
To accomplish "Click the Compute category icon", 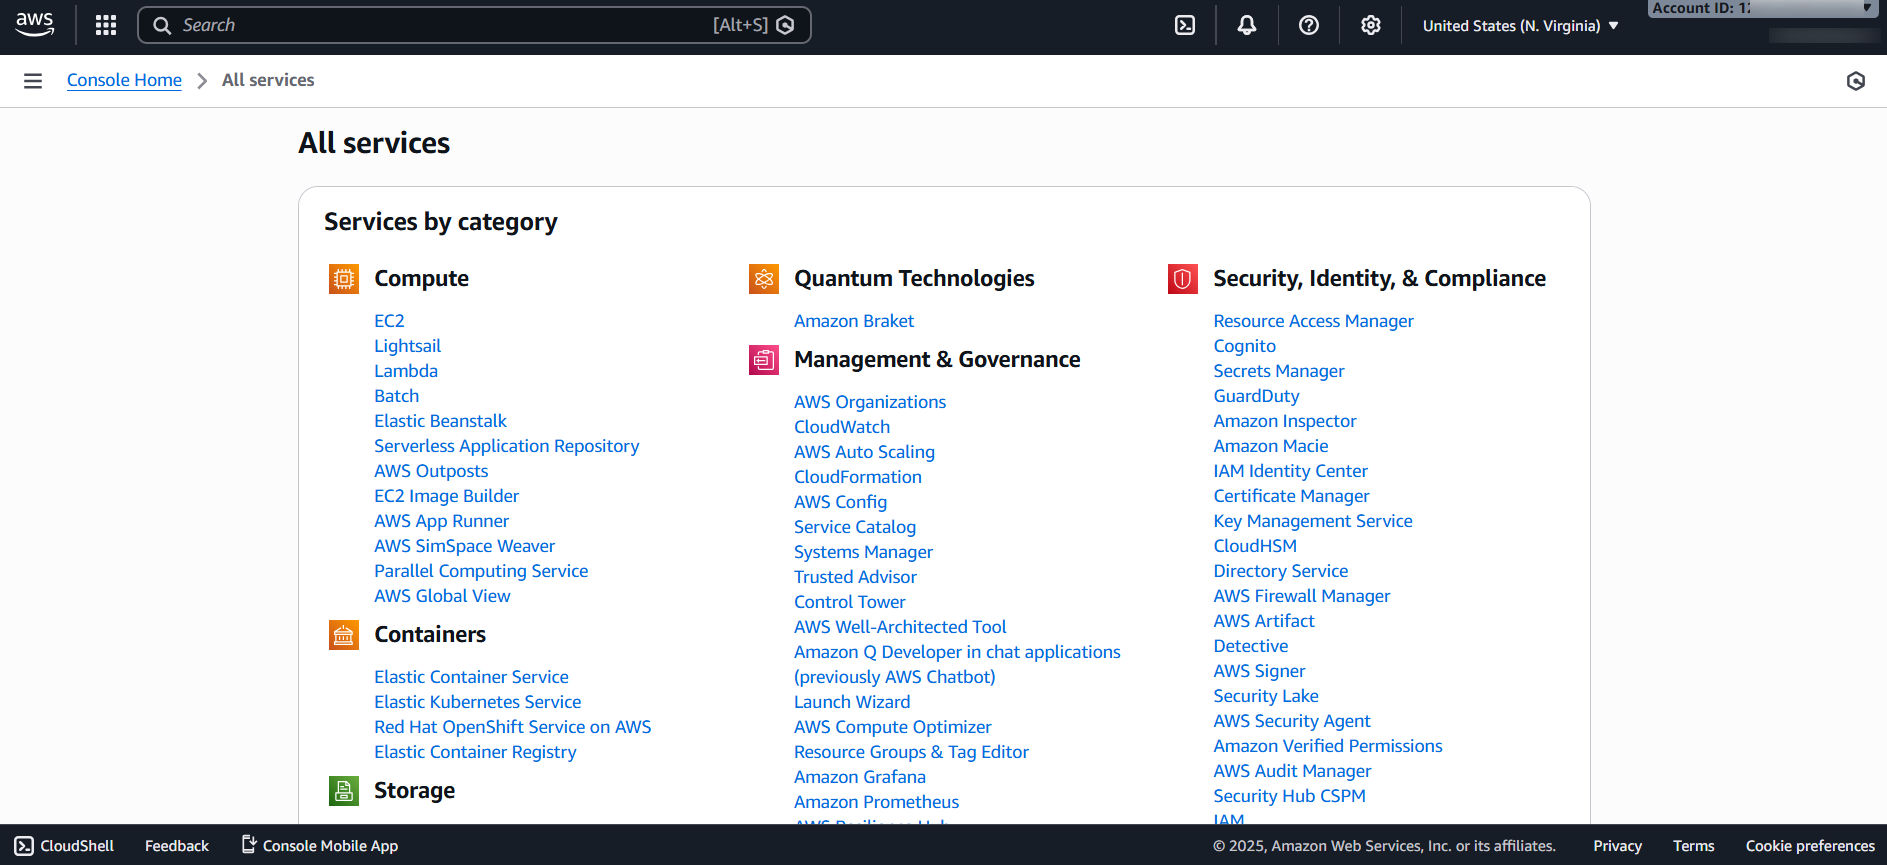I will [x=344, y=279].
